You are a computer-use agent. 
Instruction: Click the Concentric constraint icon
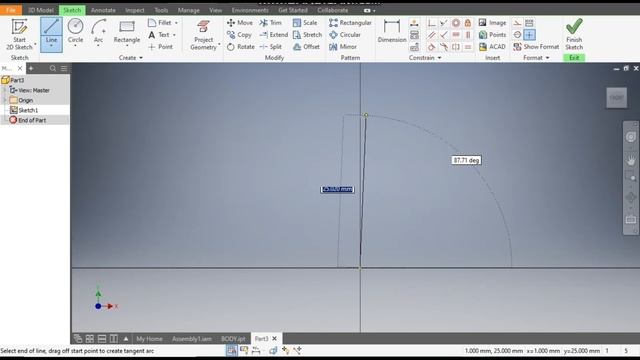click(x=456, y=23)
